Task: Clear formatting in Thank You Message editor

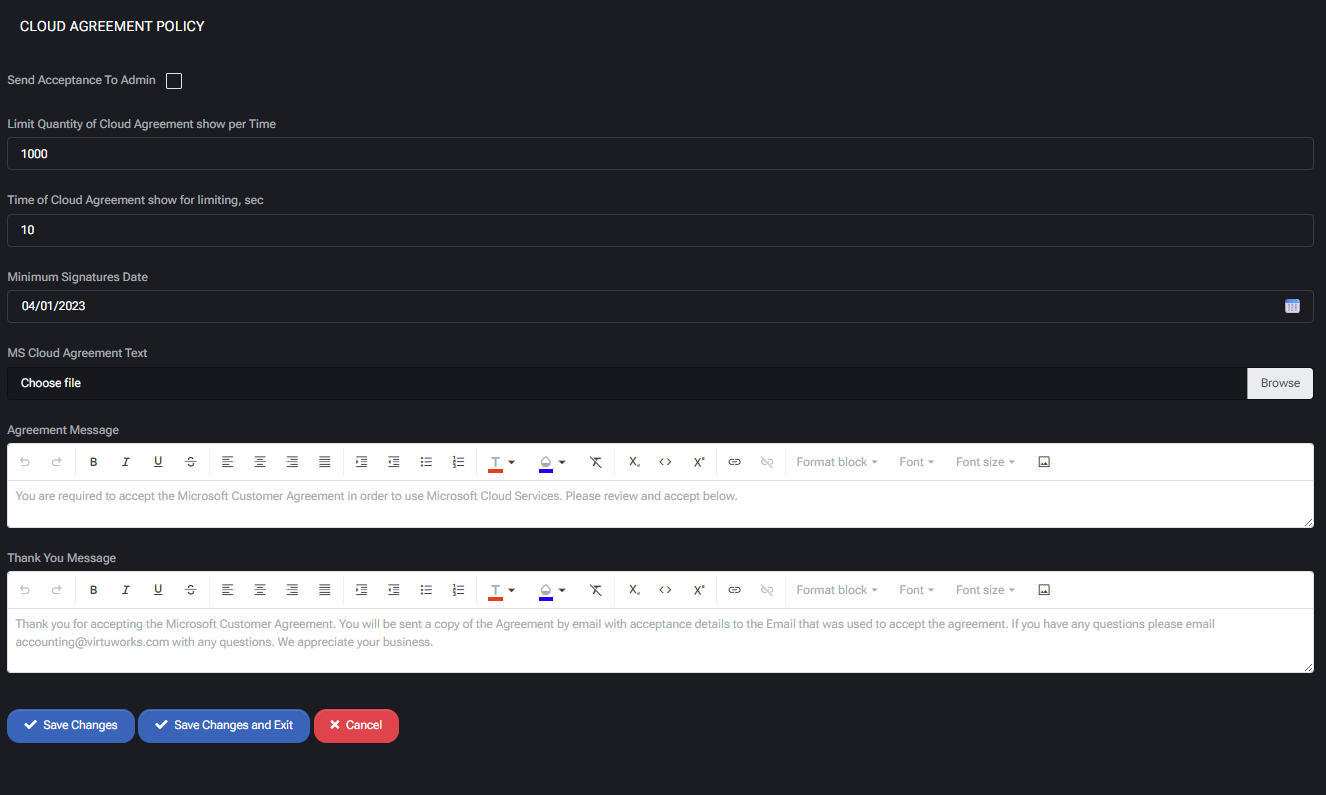Action: (x=596, y=590)
